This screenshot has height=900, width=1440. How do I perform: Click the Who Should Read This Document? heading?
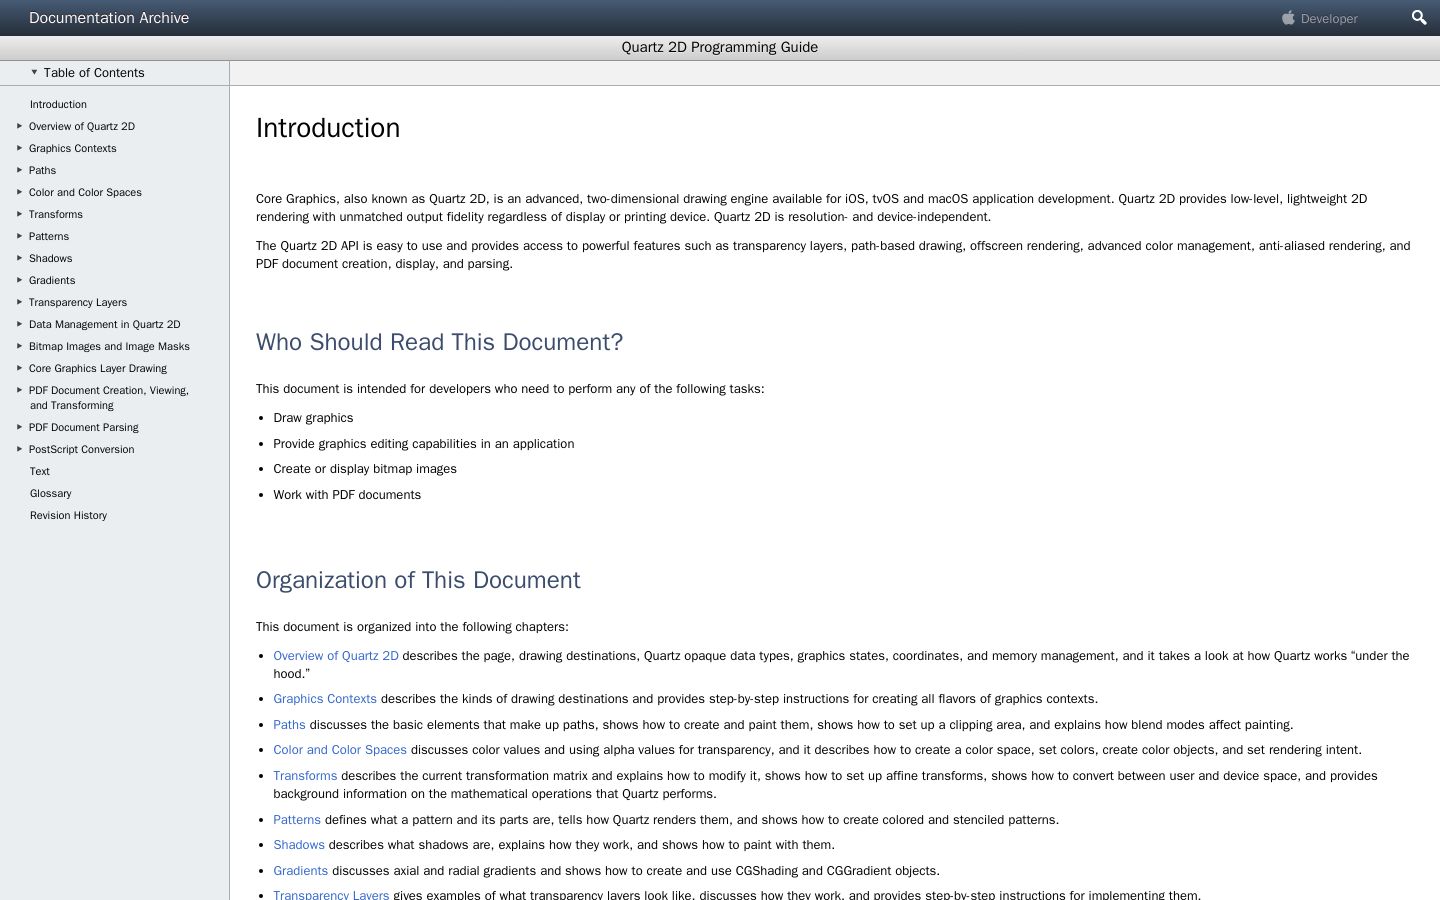click(439, 342)
